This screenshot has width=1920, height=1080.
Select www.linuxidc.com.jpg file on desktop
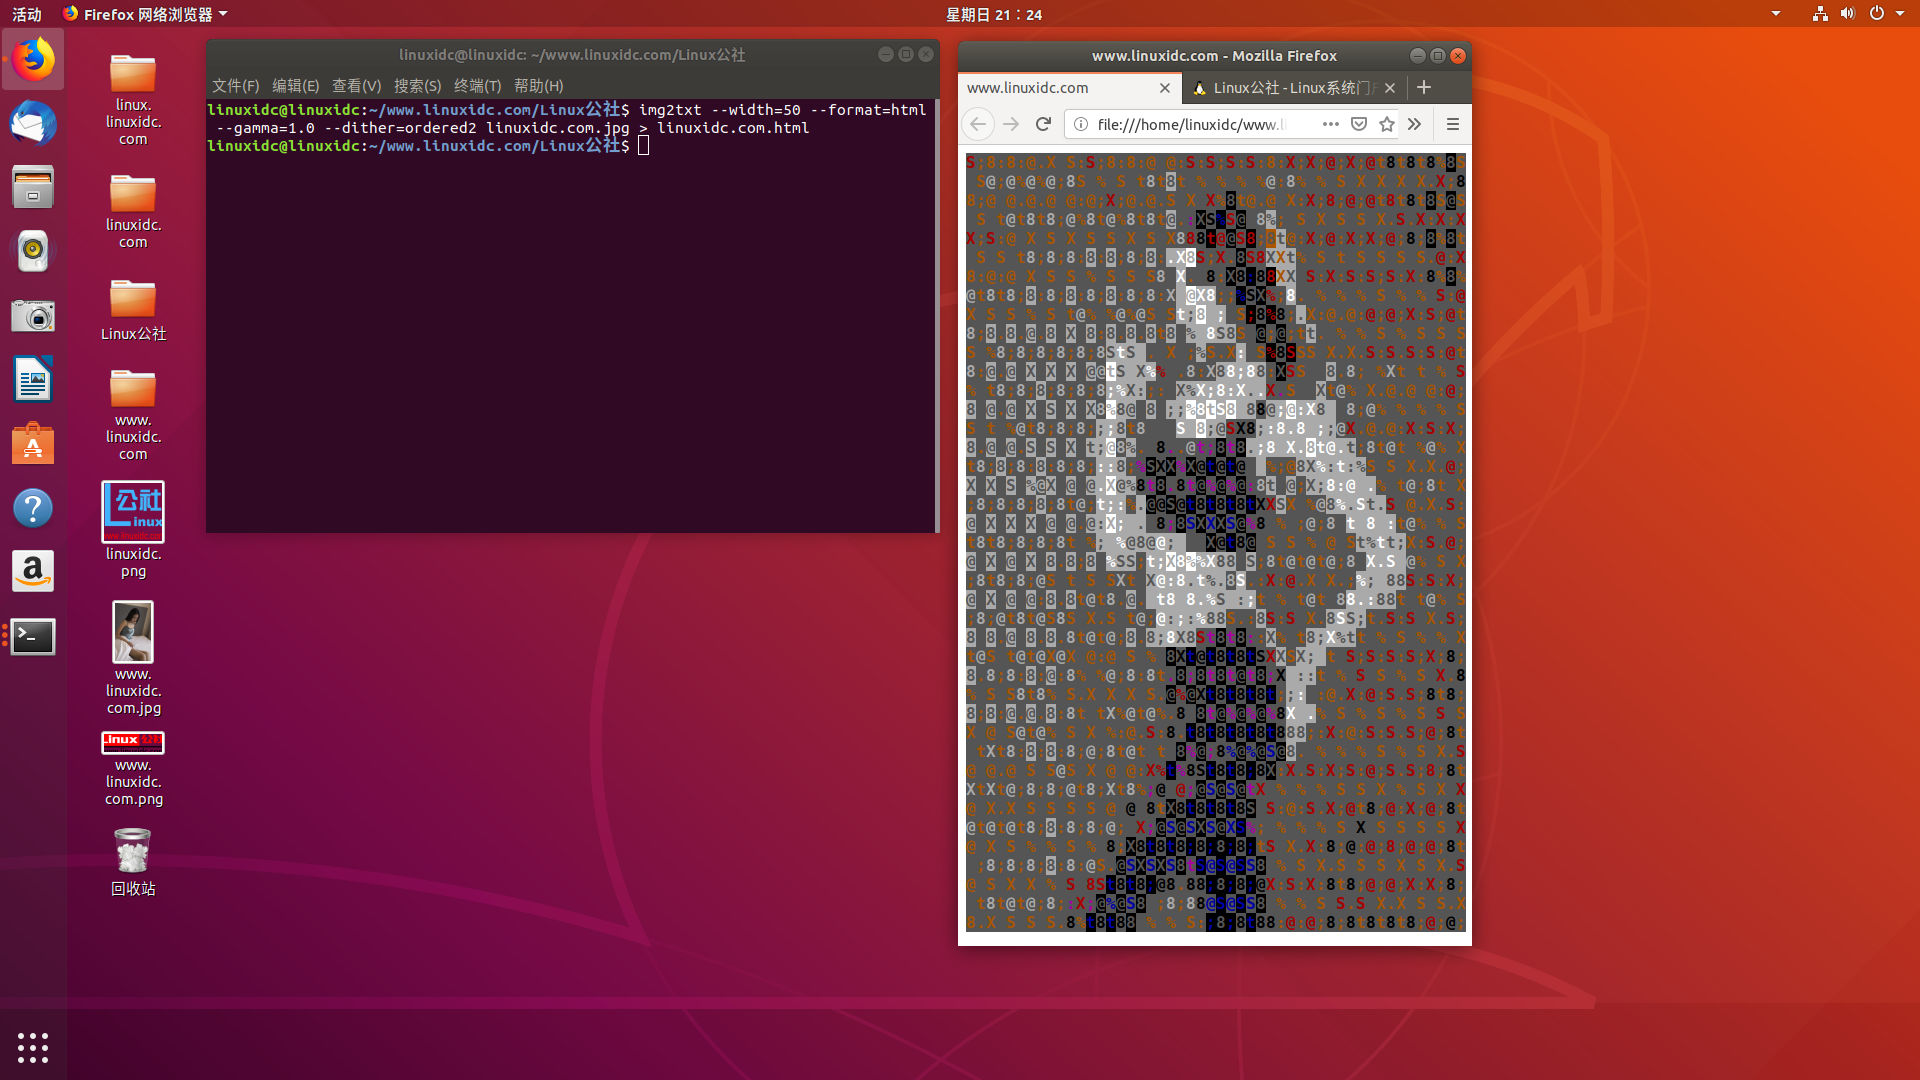point(133,658)
